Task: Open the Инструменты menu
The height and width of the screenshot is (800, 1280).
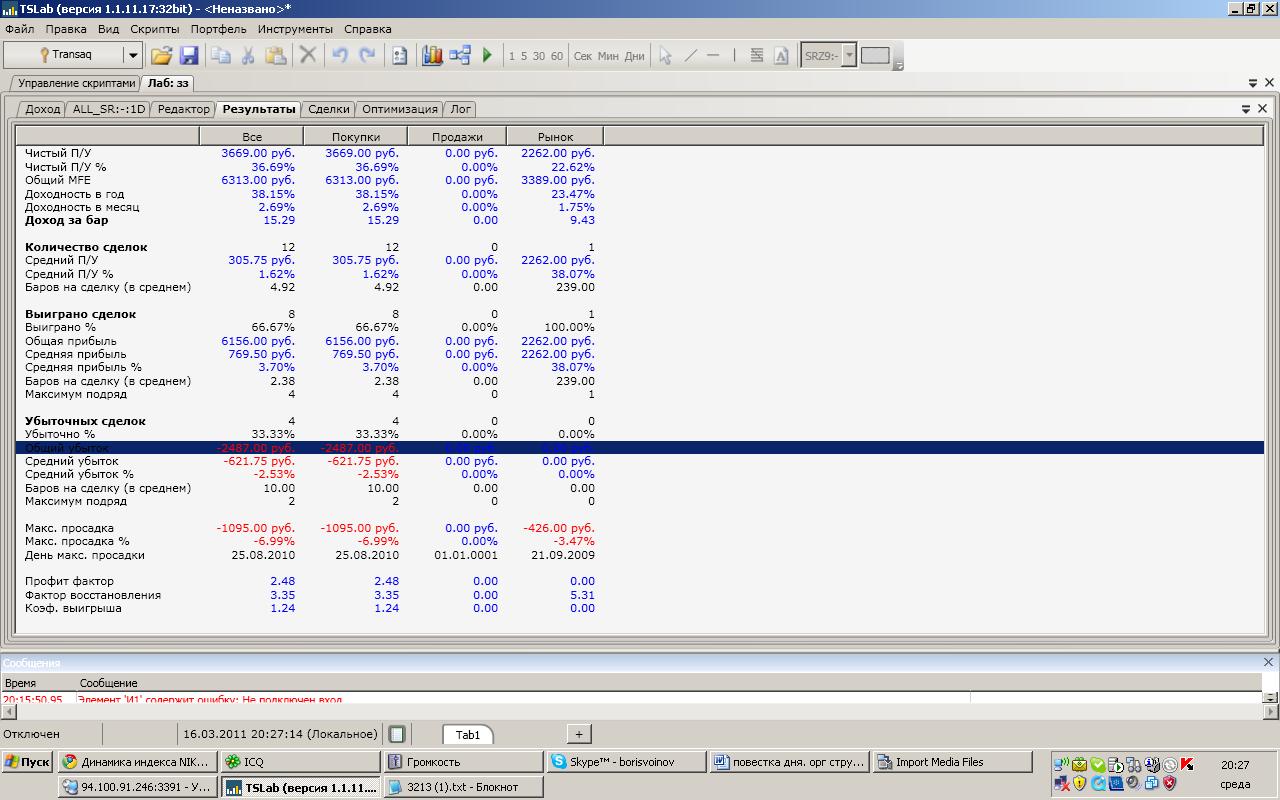Action: (295, 29)
